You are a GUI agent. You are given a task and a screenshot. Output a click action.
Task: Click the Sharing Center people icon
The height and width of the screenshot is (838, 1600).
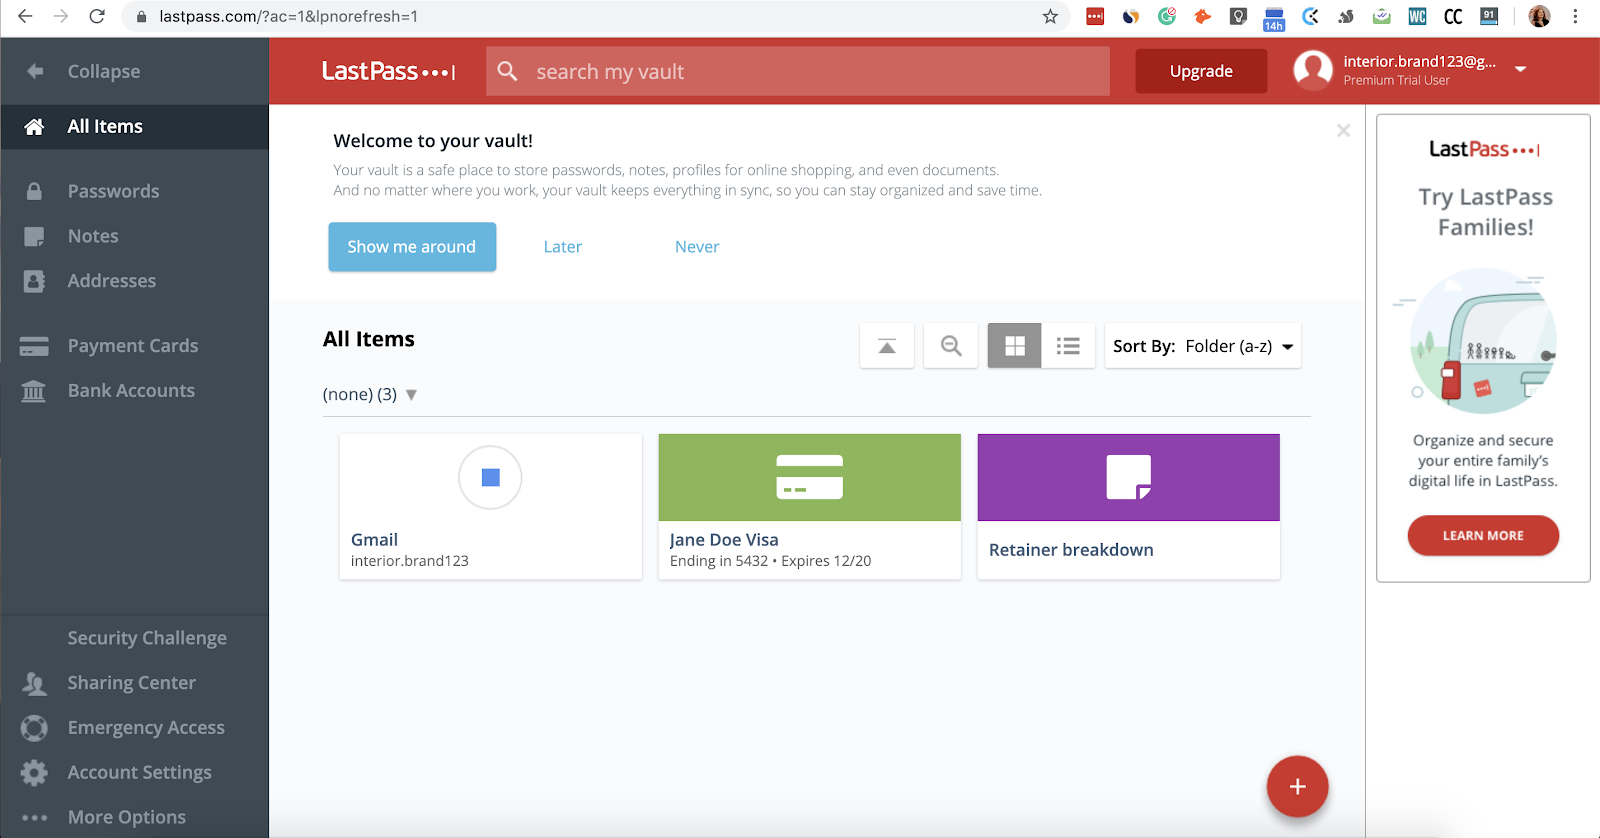pyautogui.click(x=34, y=683)
